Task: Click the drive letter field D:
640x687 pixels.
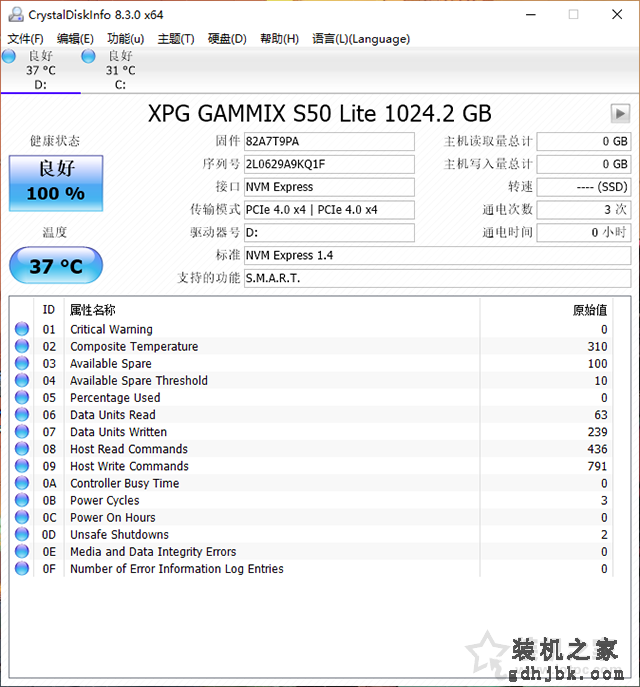Action: 329,233
